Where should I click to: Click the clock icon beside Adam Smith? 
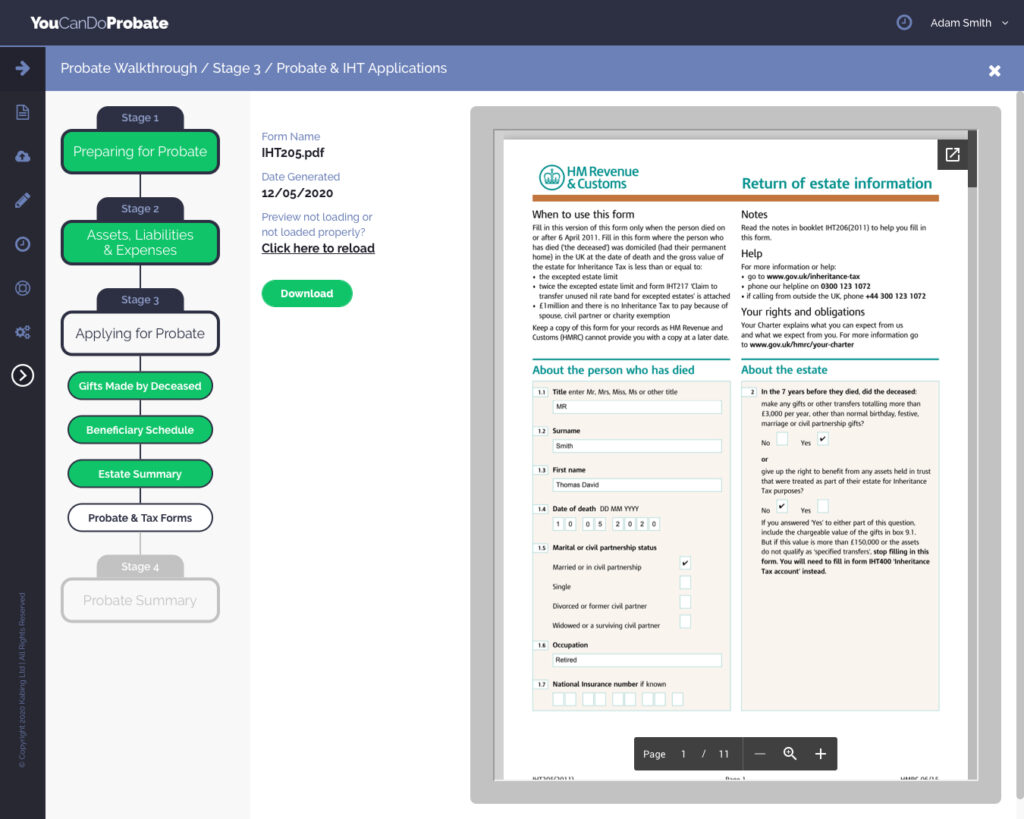904,22
